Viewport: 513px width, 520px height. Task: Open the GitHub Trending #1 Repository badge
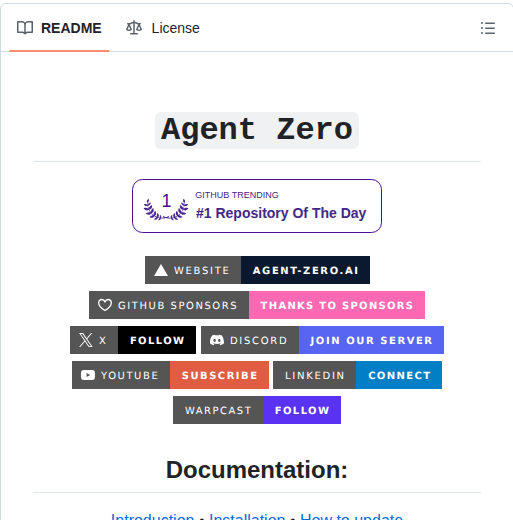point(257,206)
